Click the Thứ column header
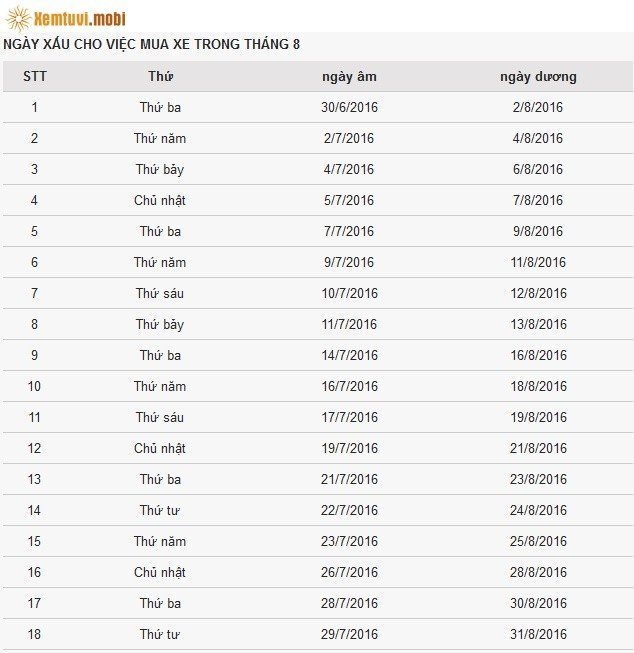 tap(160, 76)
